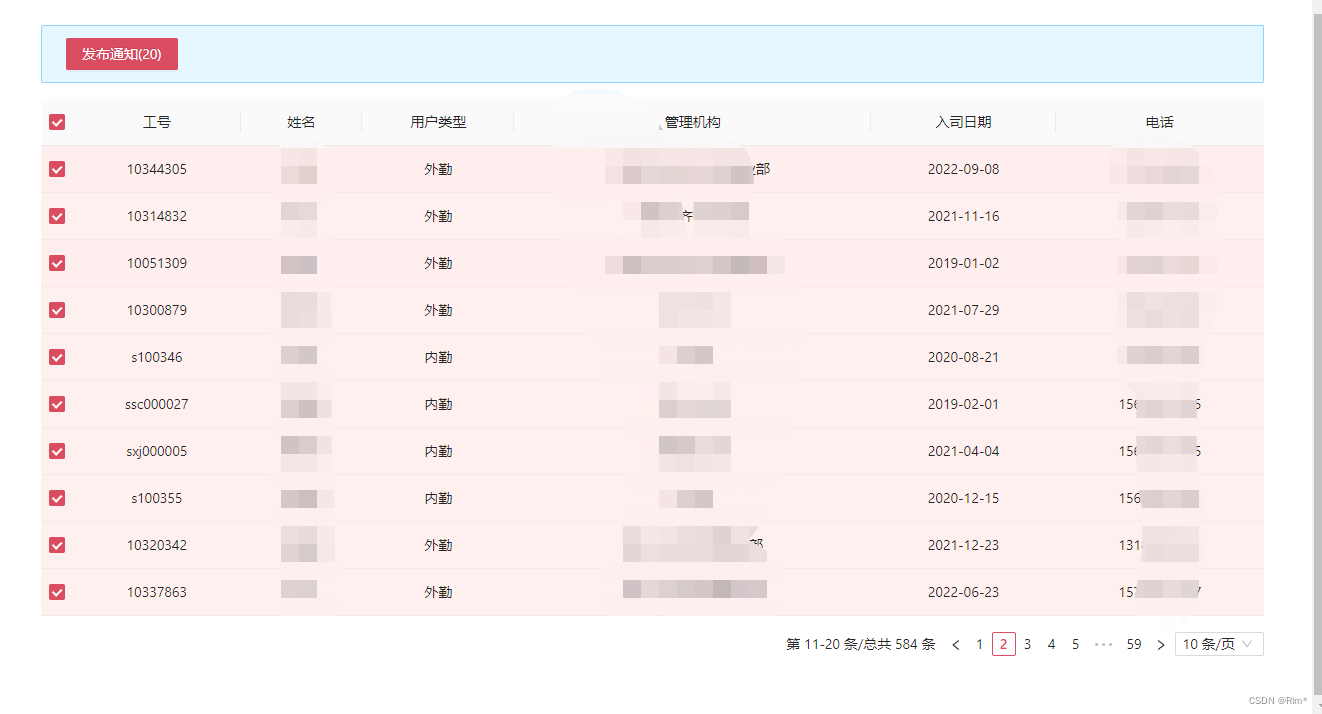1322x714 pixels.
Task: Uncheck the row for employee sxj000005
Action: pyautogui.click(x=57, y=451)
